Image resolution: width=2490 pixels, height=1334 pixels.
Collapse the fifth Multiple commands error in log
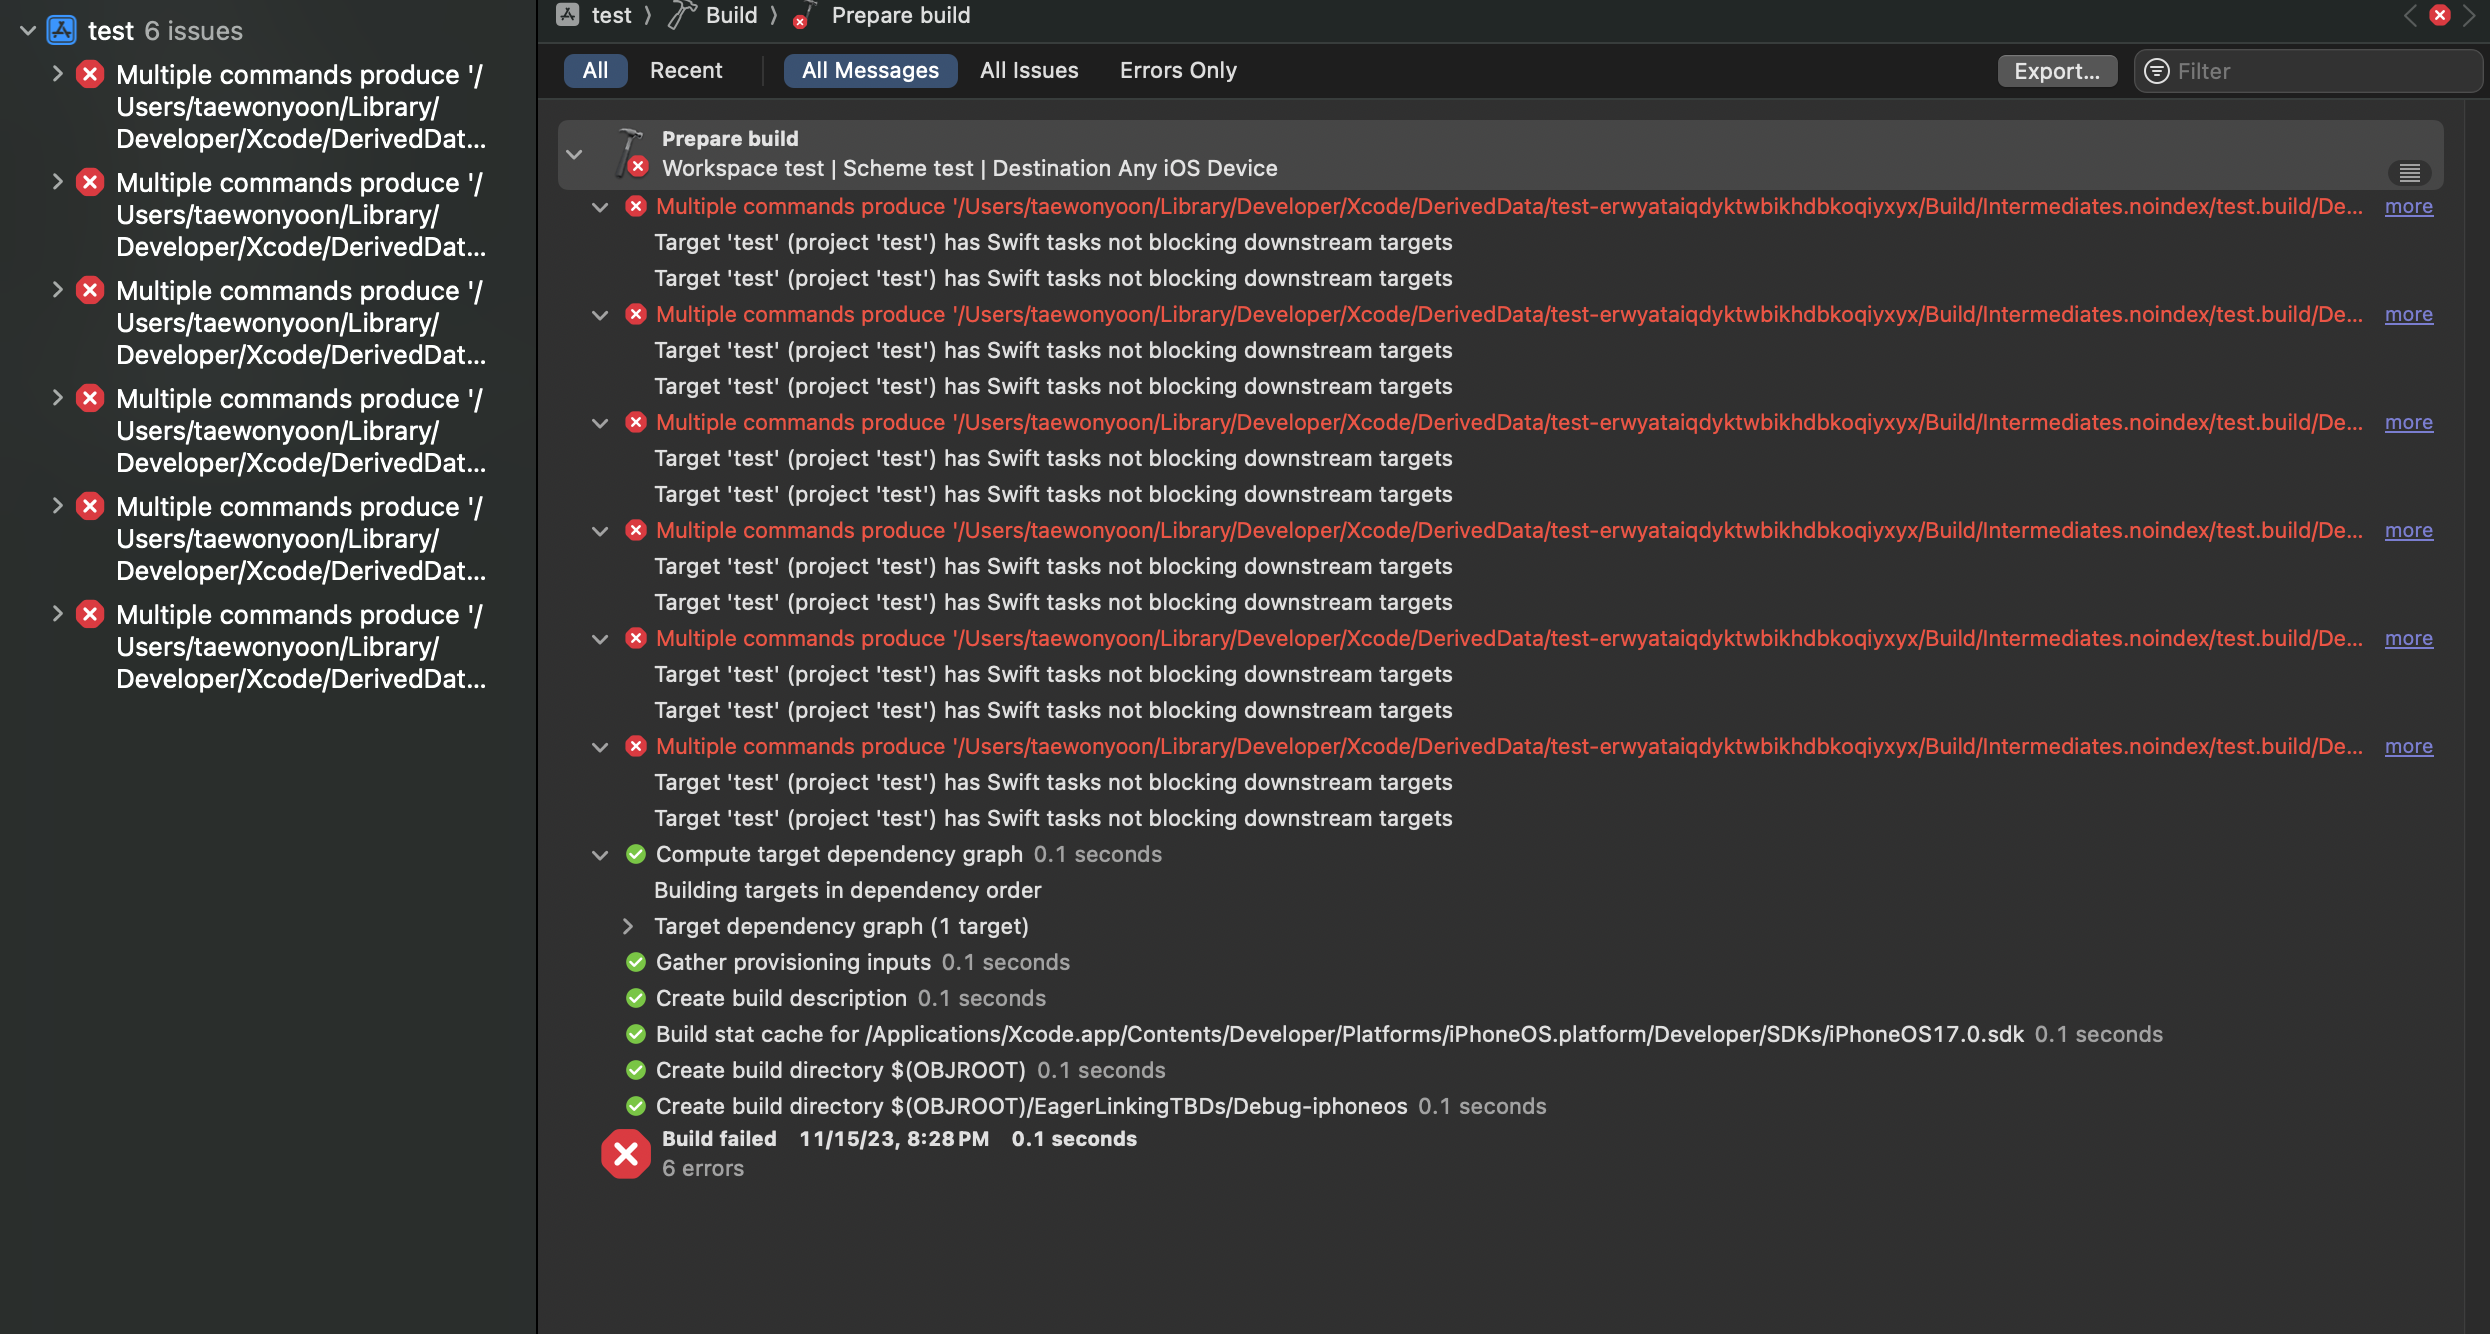click(600, 639)
